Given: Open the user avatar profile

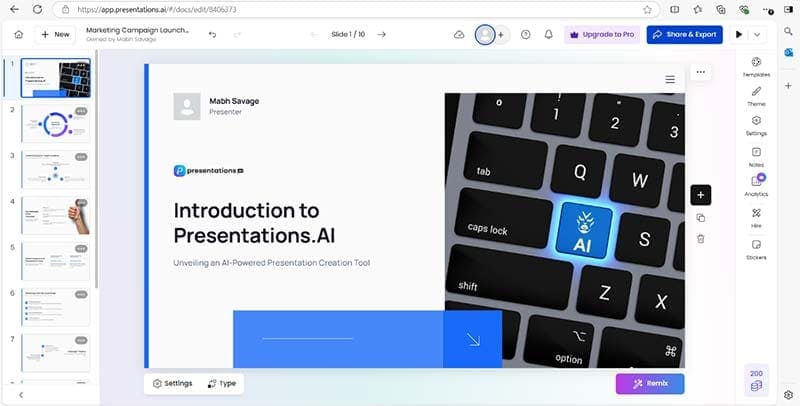Looking at the screenshot, I should (x=485, y=35).
